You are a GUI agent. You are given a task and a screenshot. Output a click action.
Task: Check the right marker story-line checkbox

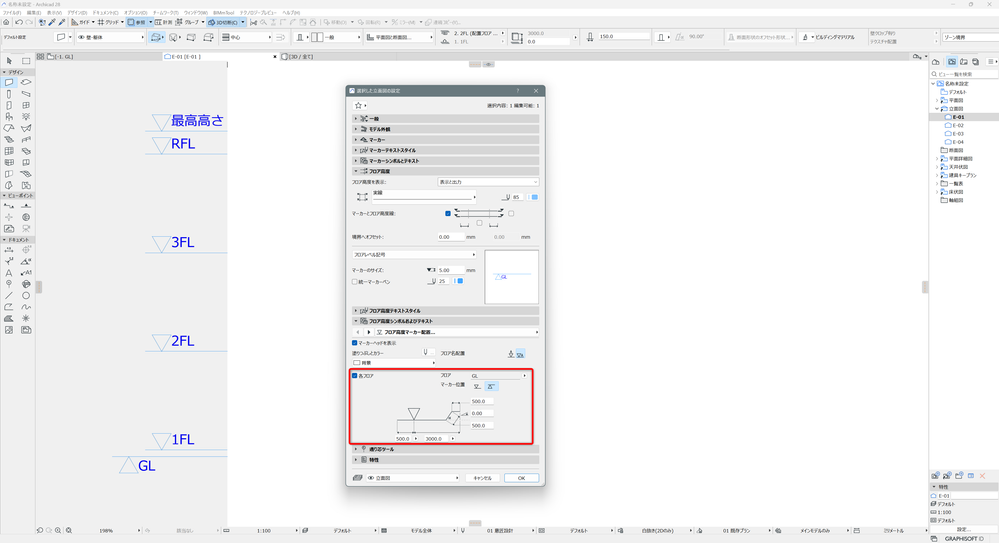click(511, 214)
